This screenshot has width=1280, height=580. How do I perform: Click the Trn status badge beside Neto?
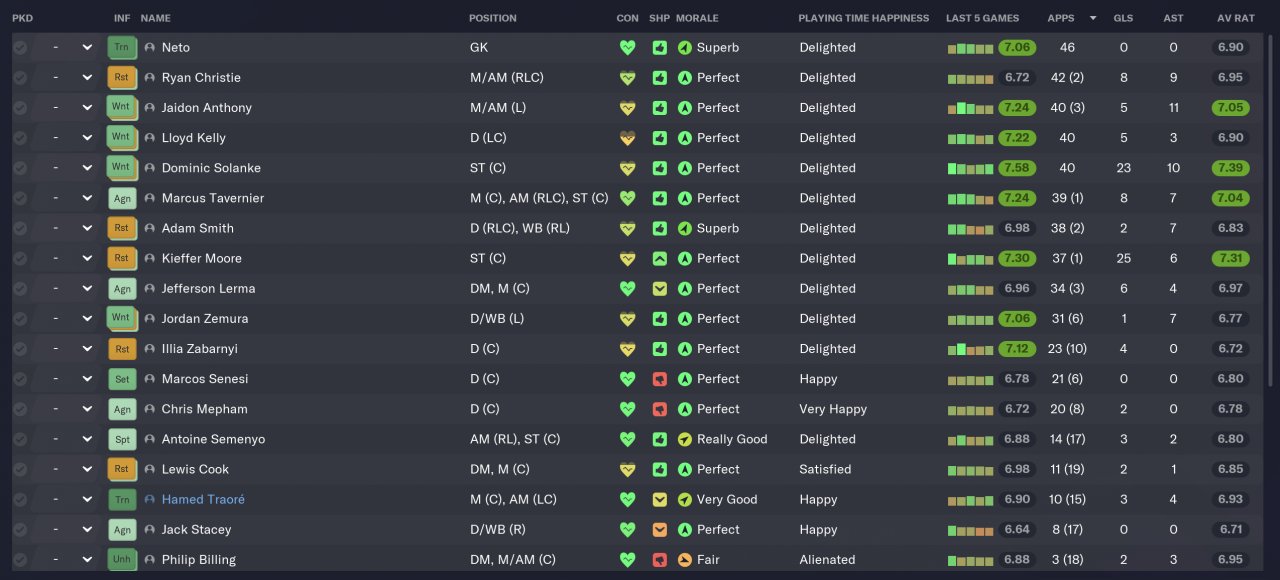[121, 47]
